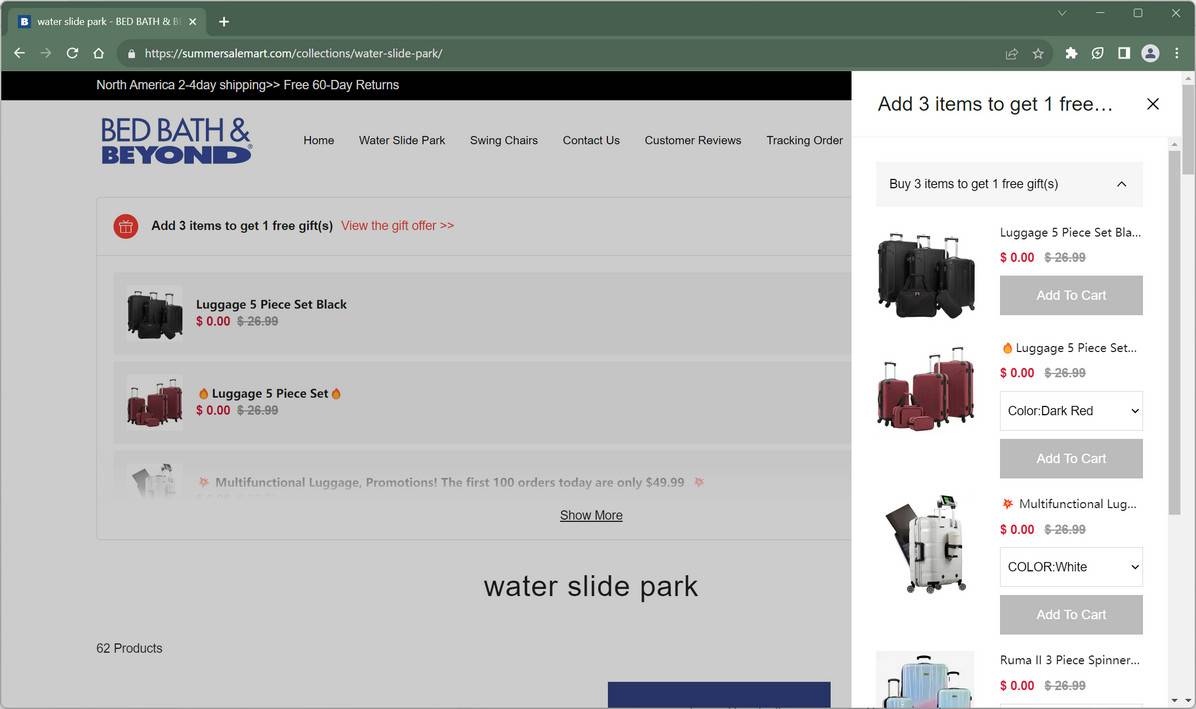The height and width of the screenshot is (709, 1196).
Task: Open the Chrome three-dot menu
Action: click(x=1177, y=53)
